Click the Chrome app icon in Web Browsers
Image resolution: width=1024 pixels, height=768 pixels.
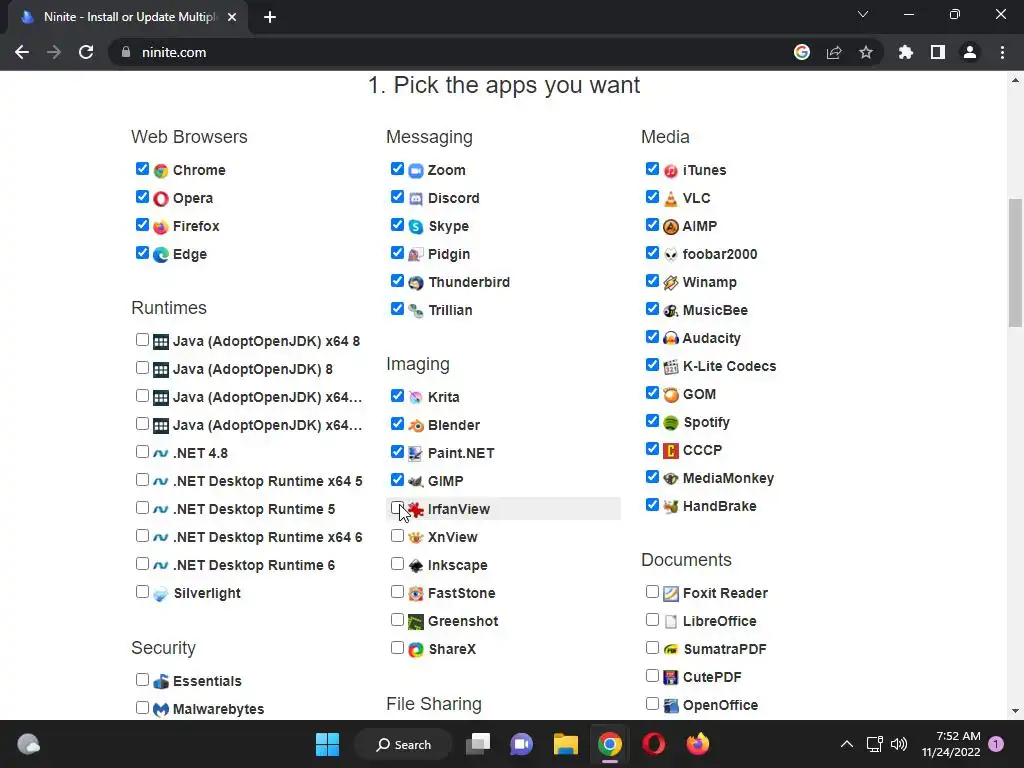tap(161, 171)
